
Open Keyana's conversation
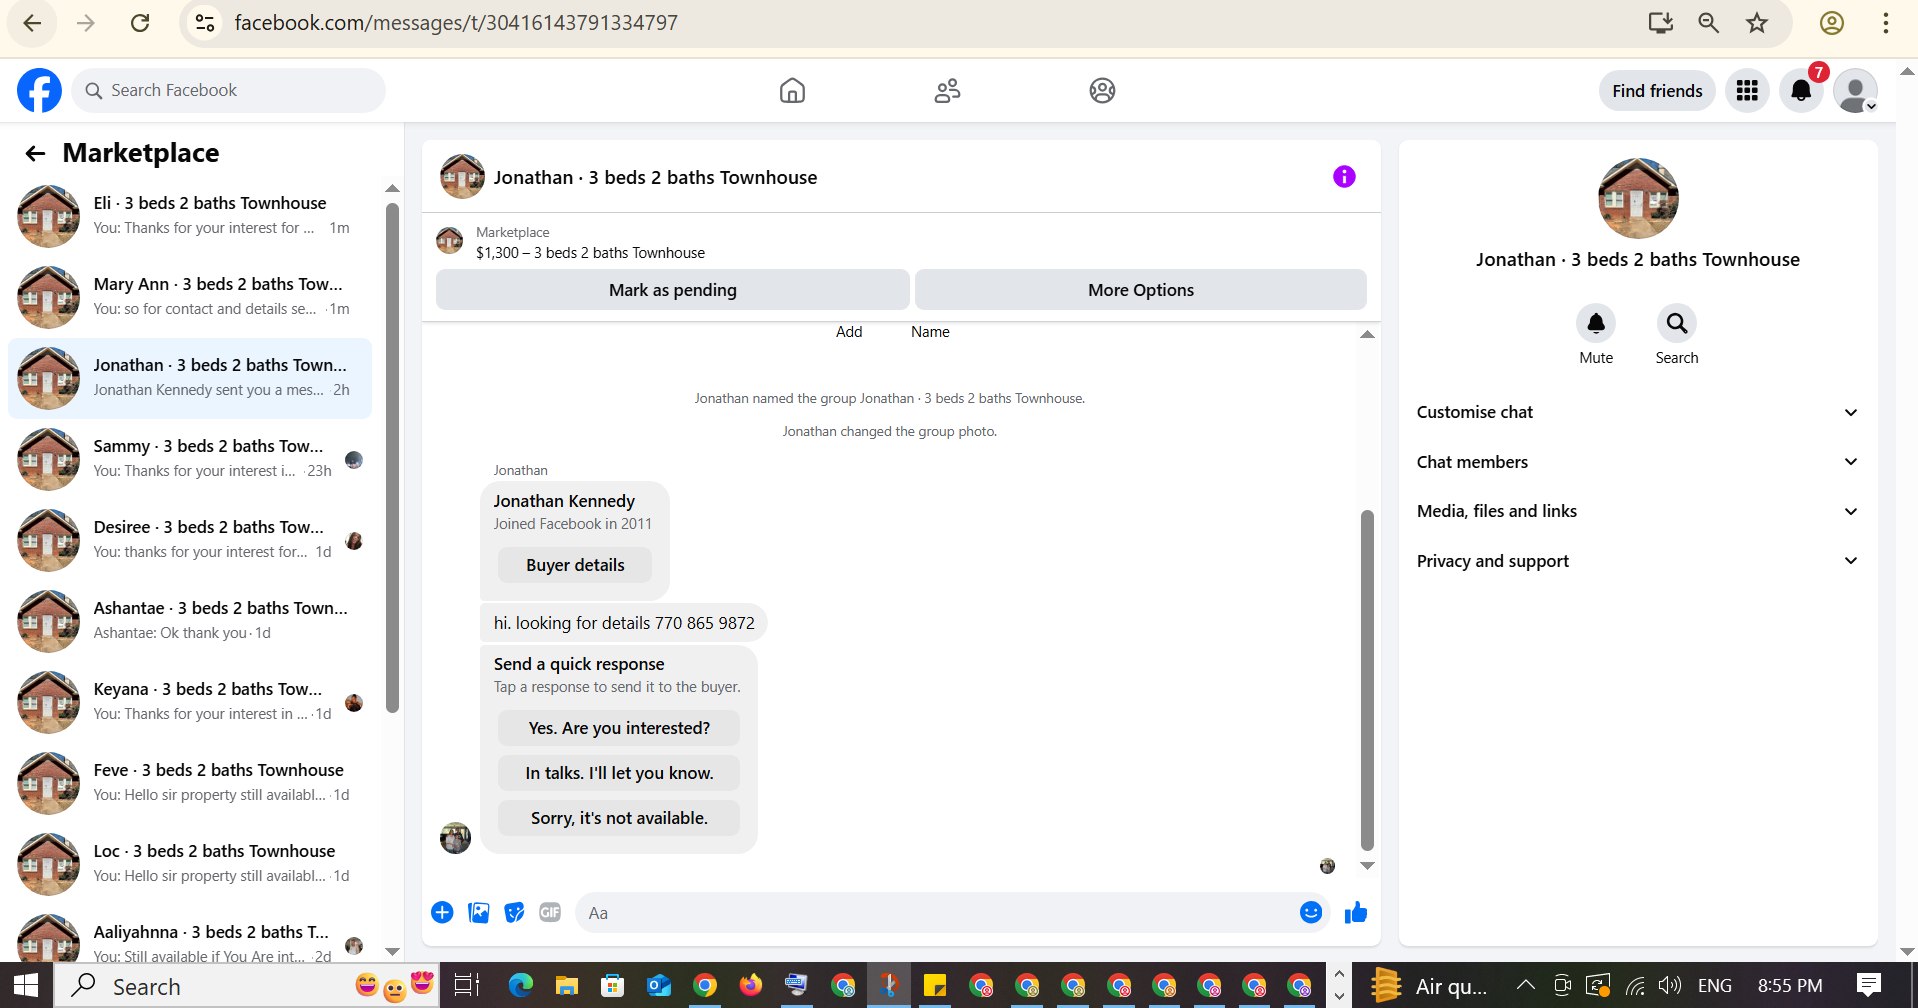[190, 702]
